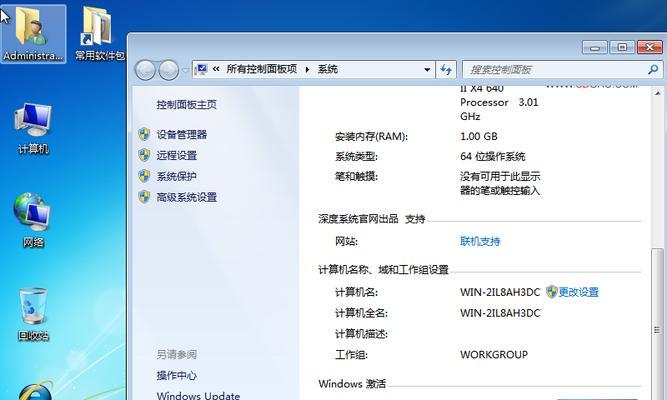The width and height of the screenshot is (667, 400).
Task: Open 远程设置 link
Action: click(177, 155)
